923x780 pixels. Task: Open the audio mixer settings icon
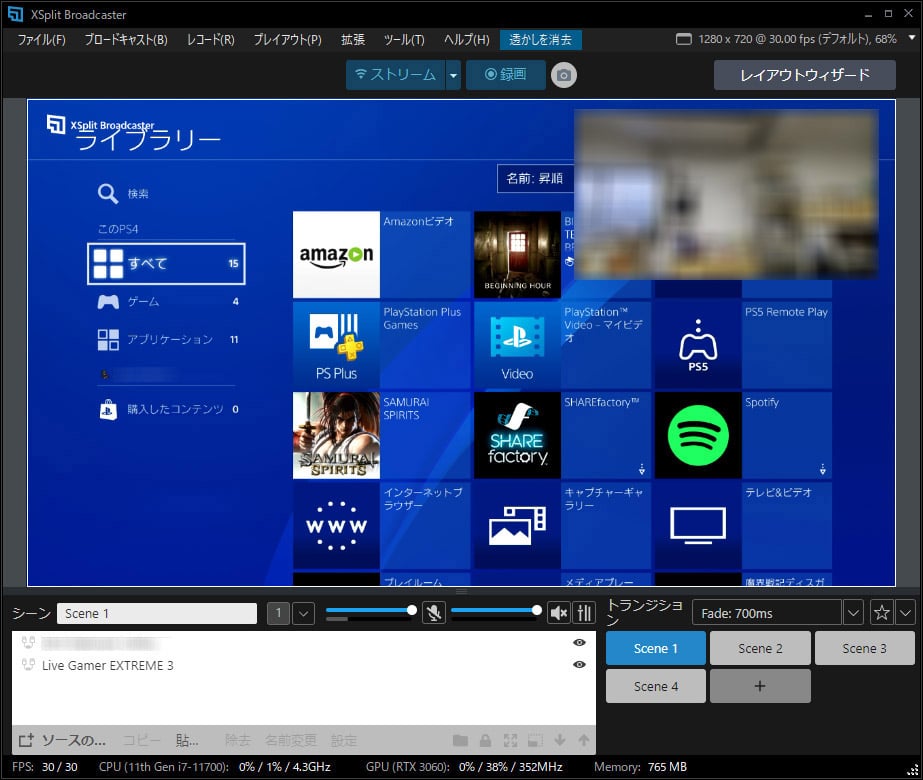(x=584, y=613)
